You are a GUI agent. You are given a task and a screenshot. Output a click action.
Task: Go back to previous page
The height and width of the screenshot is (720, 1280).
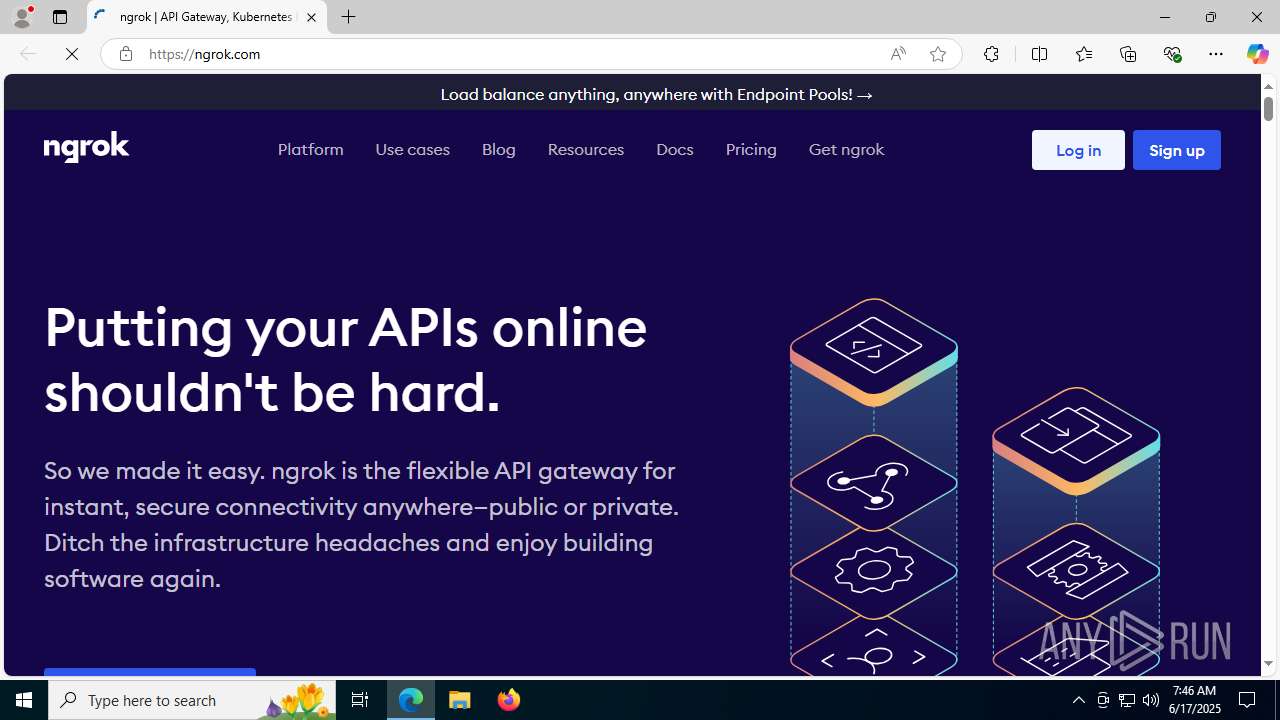[27, 54]
